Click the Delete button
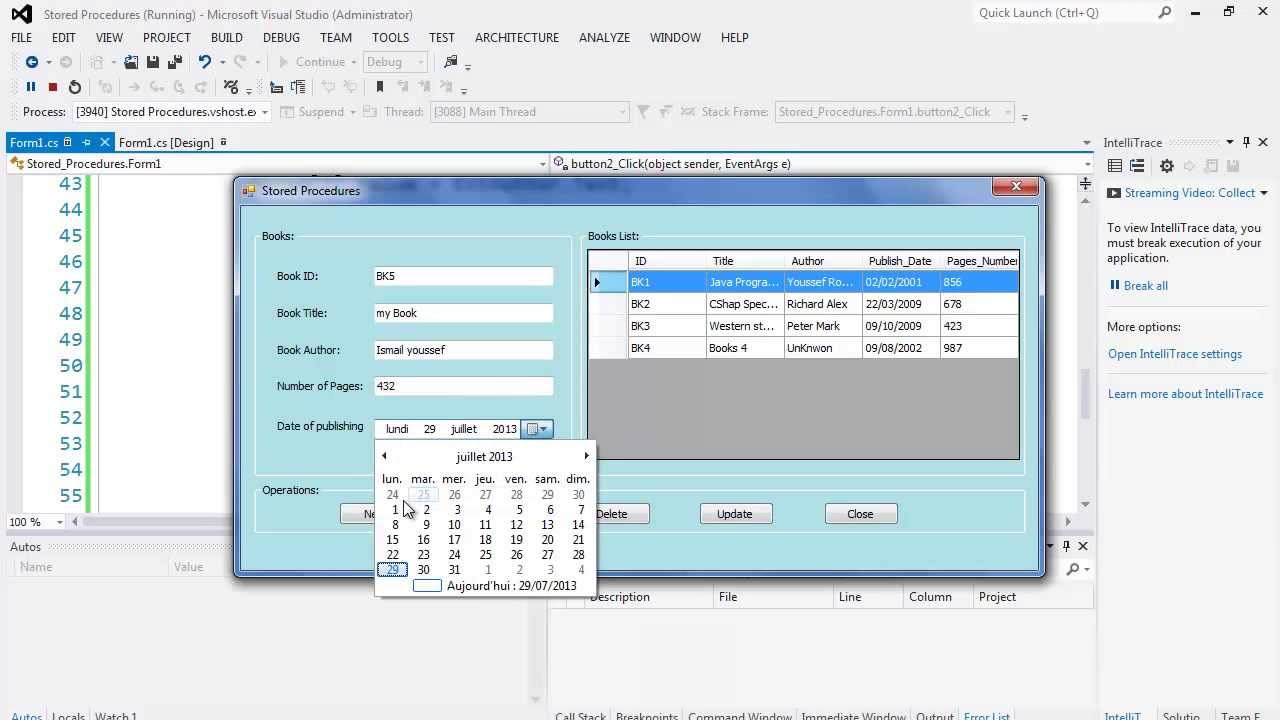The image size is (1280, 720). (x=612, y=514)
